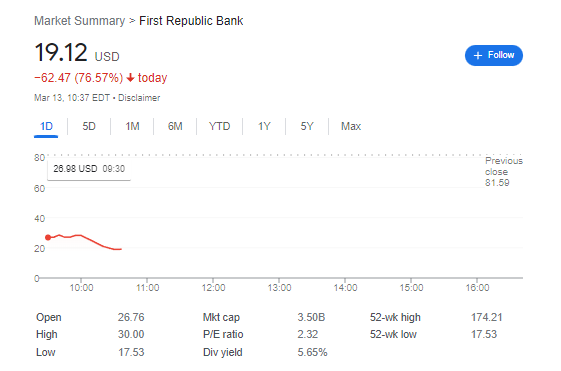Select the 1Y time range
This screenshot has width=561, height=371.
[264, 126]
